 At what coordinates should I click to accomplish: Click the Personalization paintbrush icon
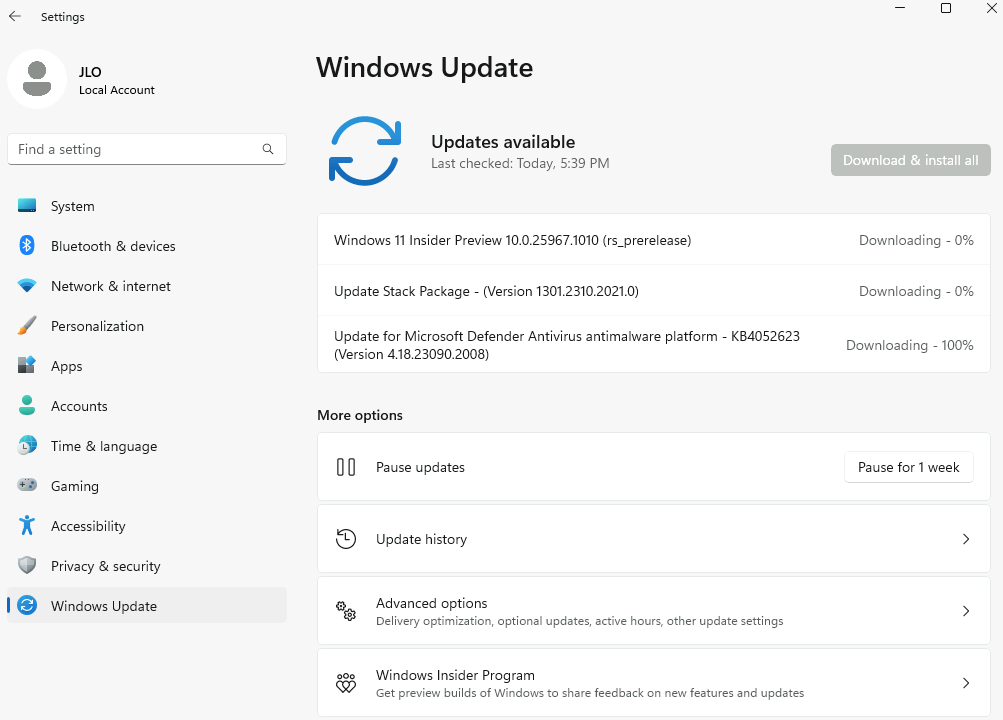pos(27,325)
